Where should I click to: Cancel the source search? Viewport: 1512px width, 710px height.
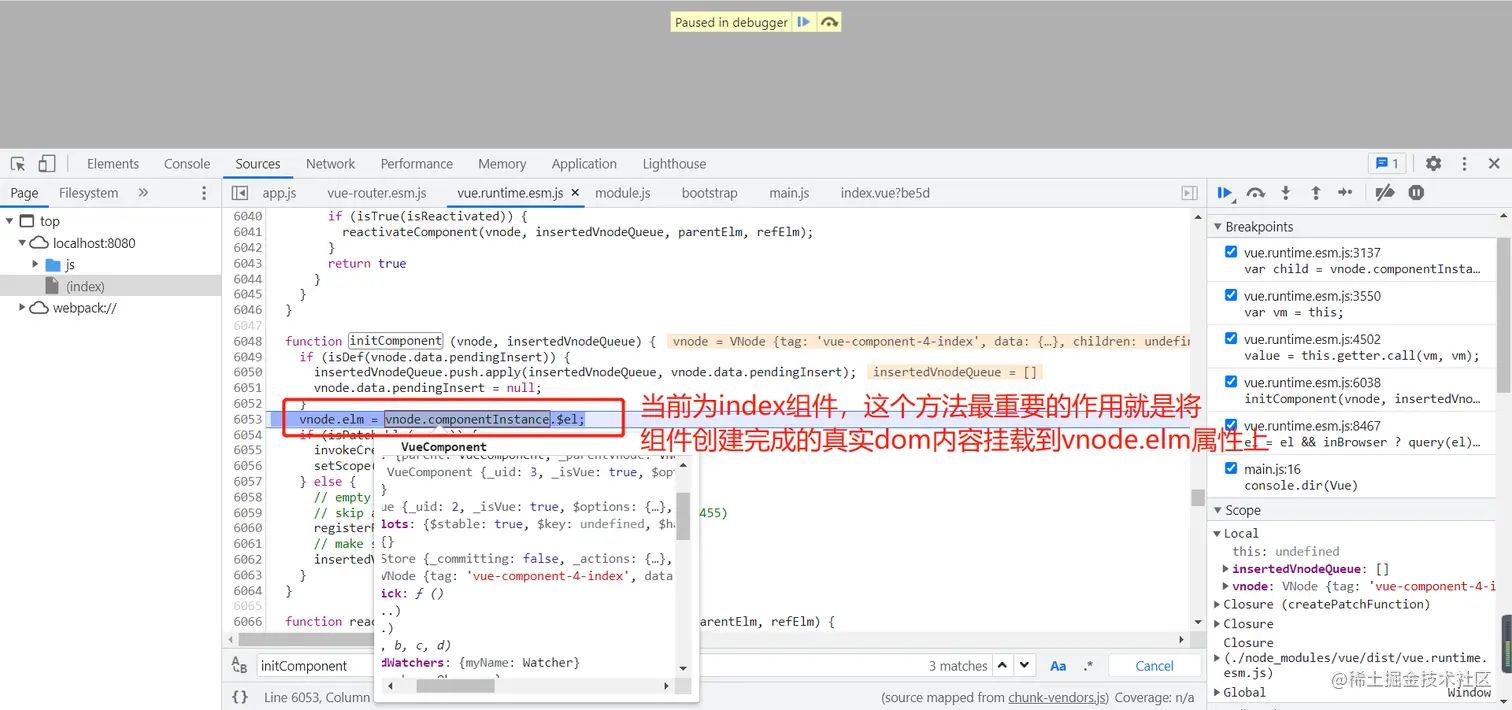1154,666
